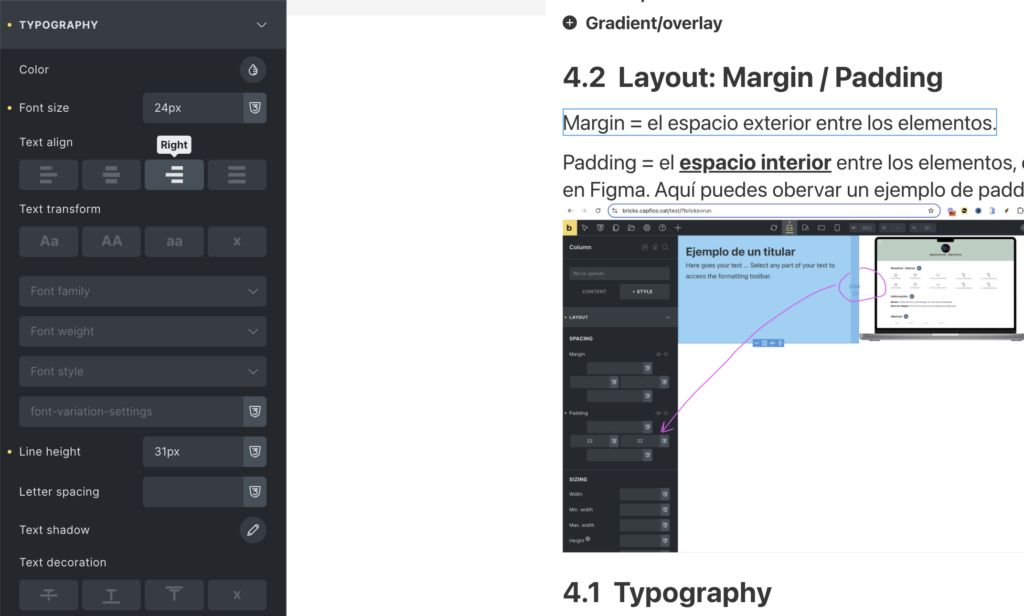Click the Layout: Margin / Padding heading
Screen dimensions: 1024x616
pos(753,77)
